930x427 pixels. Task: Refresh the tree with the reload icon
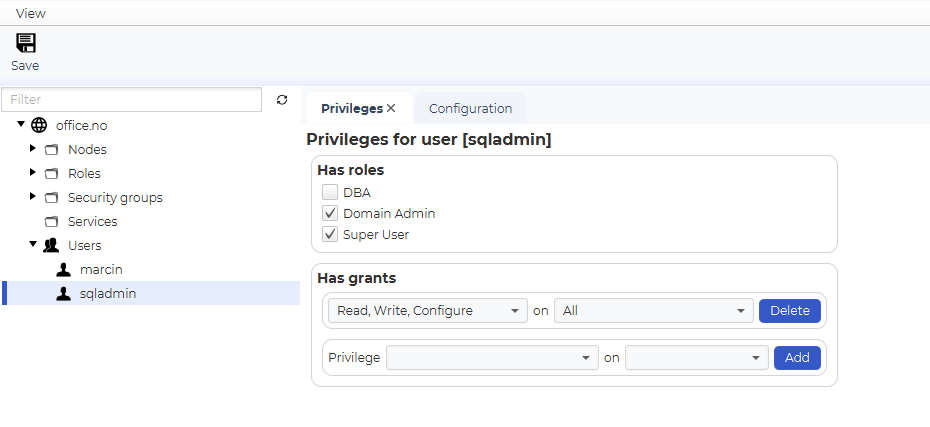click(282, 100)
